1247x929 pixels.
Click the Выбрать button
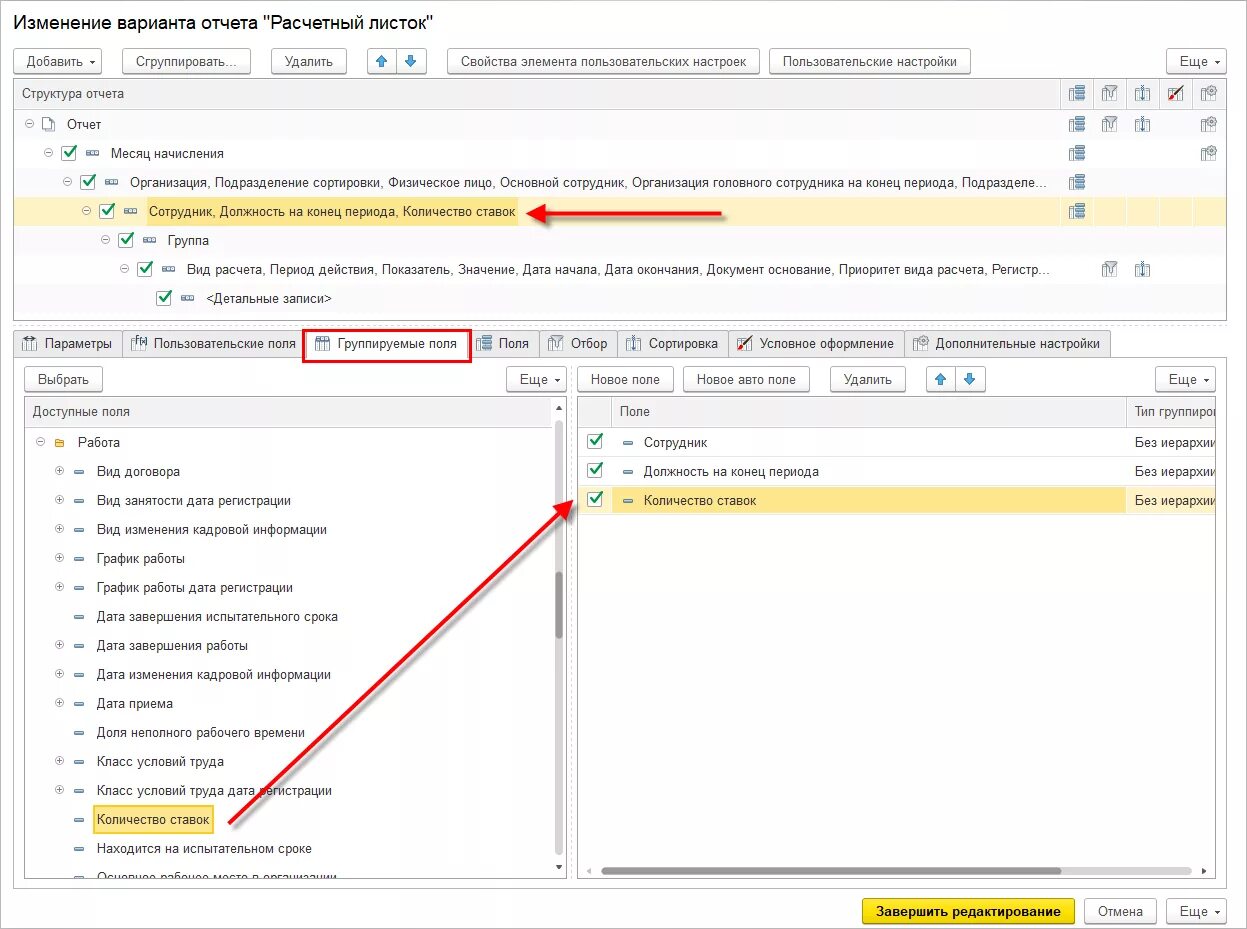(x=64, y=380)
